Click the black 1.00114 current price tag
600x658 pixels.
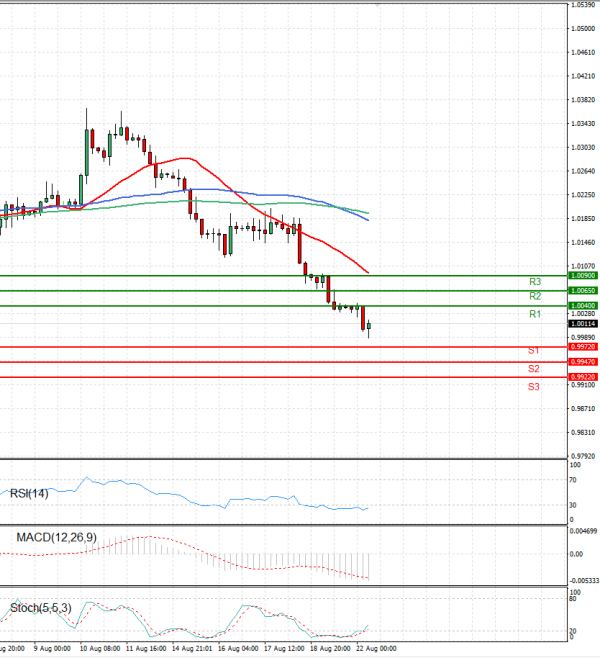(x=583, y=324)
